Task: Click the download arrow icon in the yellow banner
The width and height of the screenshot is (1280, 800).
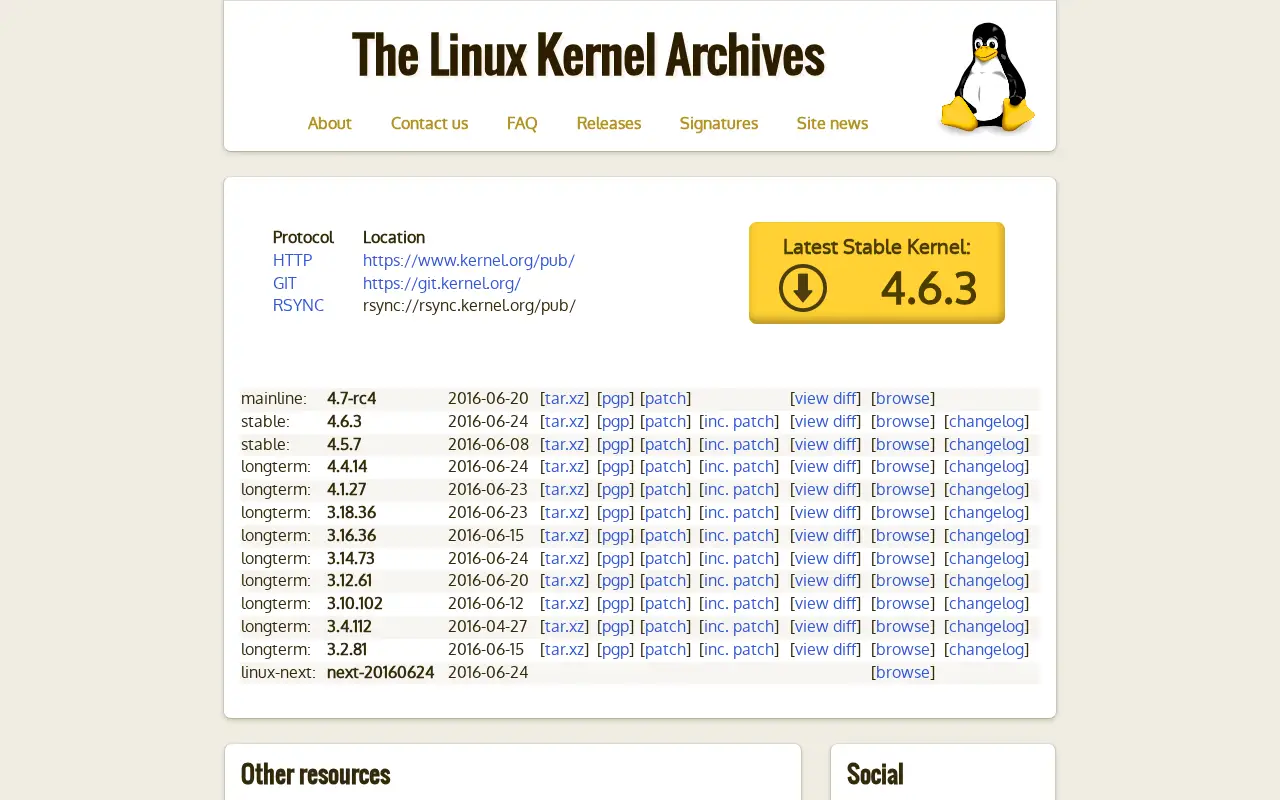Action: [x=803, y=288]
